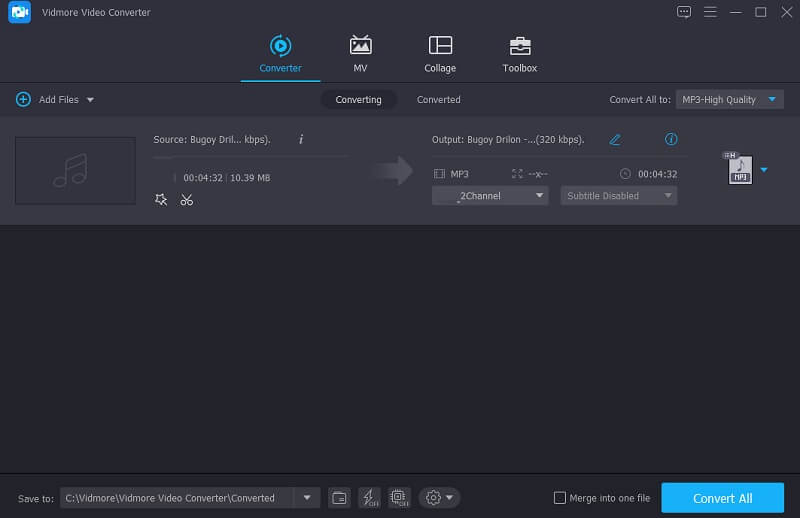The width and height of the screenshot is (800, 518).
Task: Open the Collage tab
Action: [440, 54]
